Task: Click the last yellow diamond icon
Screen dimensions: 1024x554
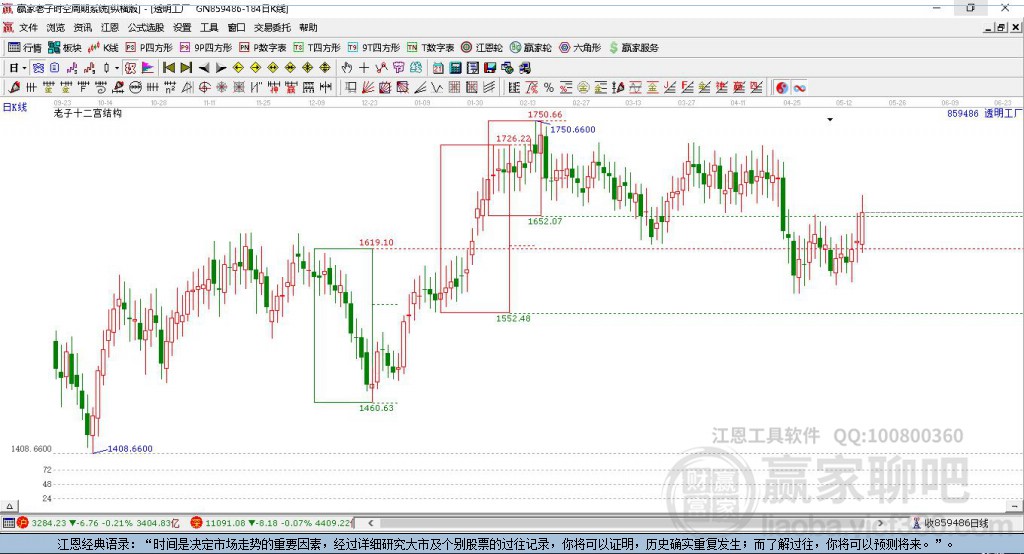Action: click(325, 68)
